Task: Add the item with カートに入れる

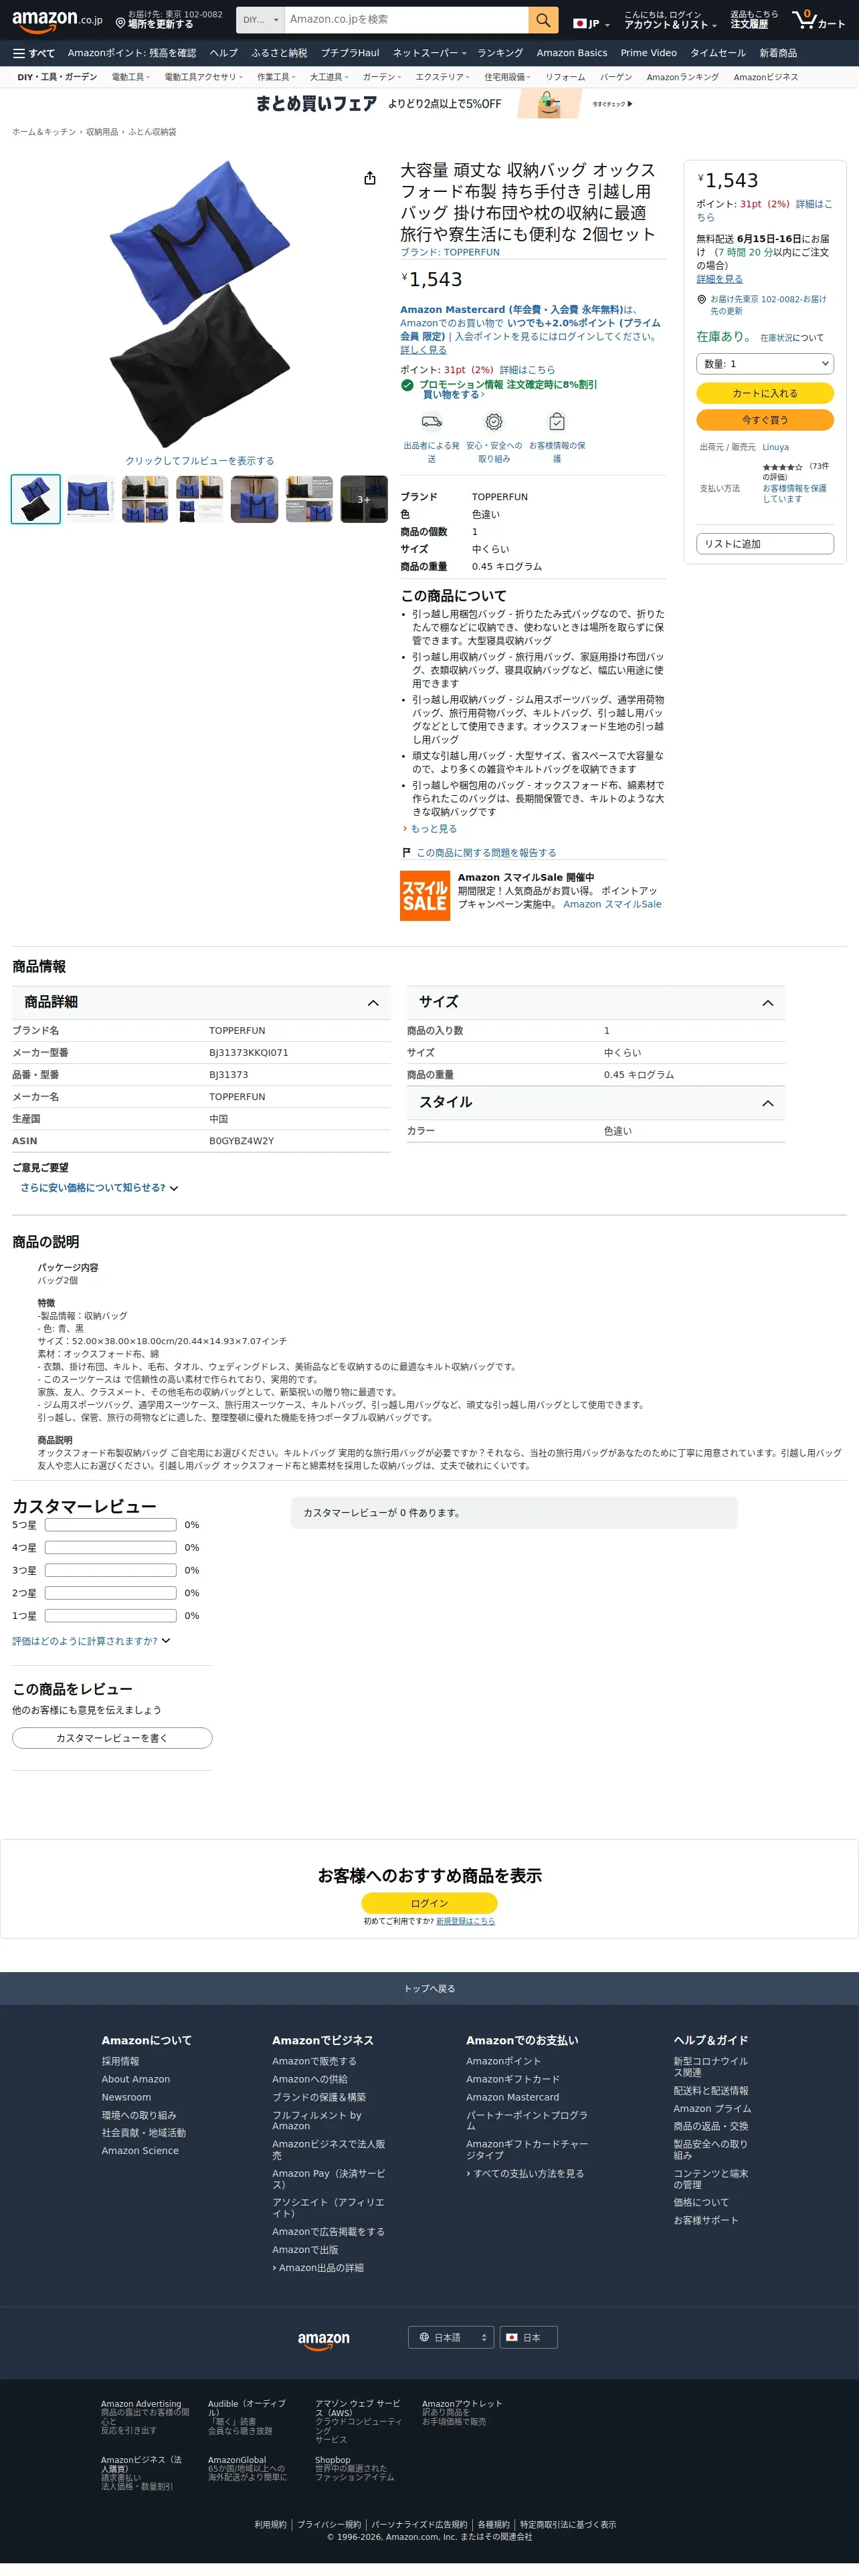Action: point(765,393)
